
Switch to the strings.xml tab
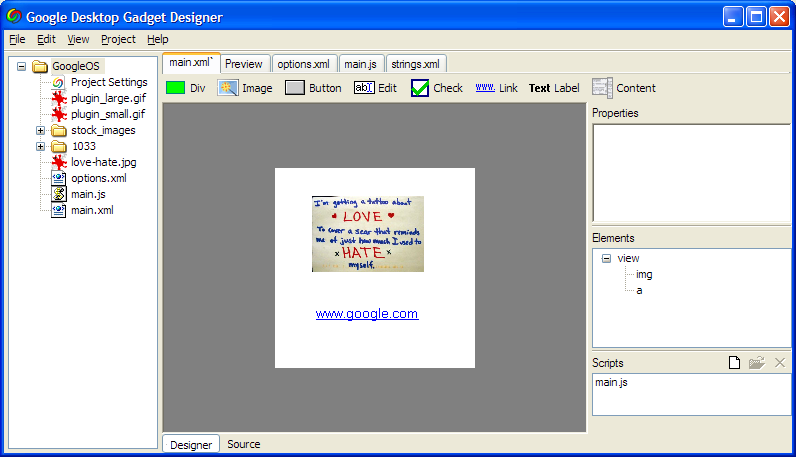coord(416,64)
